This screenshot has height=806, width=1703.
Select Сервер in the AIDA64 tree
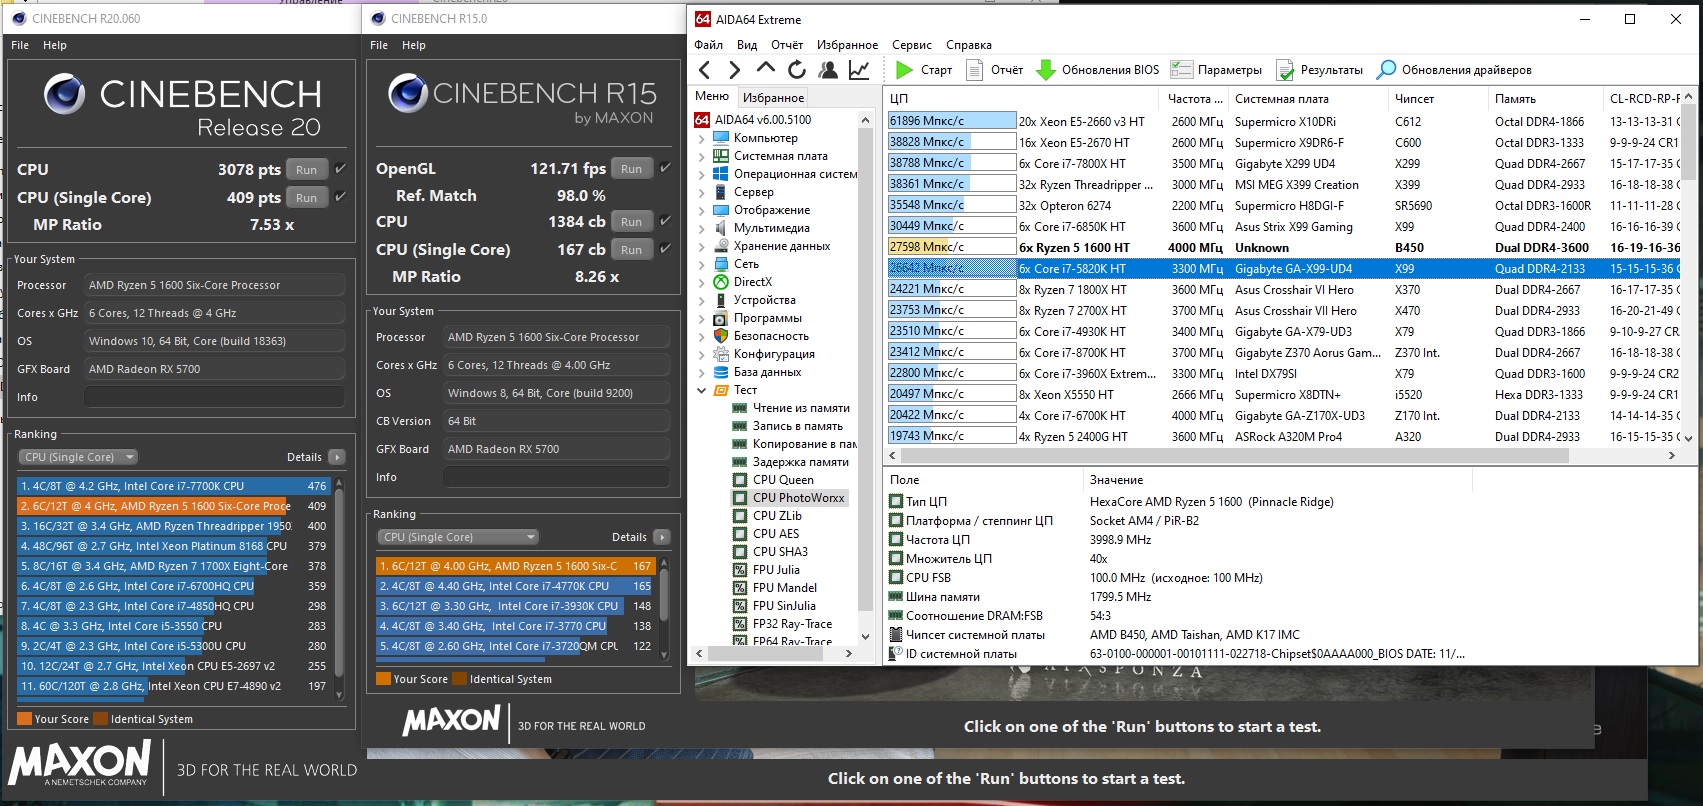pyautogui.click(x=753, y=192)
